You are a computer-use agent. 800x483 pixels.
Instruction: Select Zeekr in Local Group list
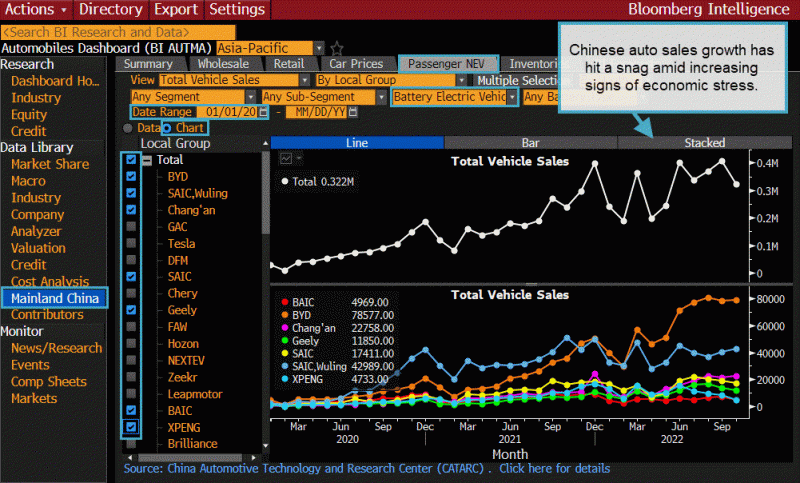pyautogui.click(x=182, y=377)
